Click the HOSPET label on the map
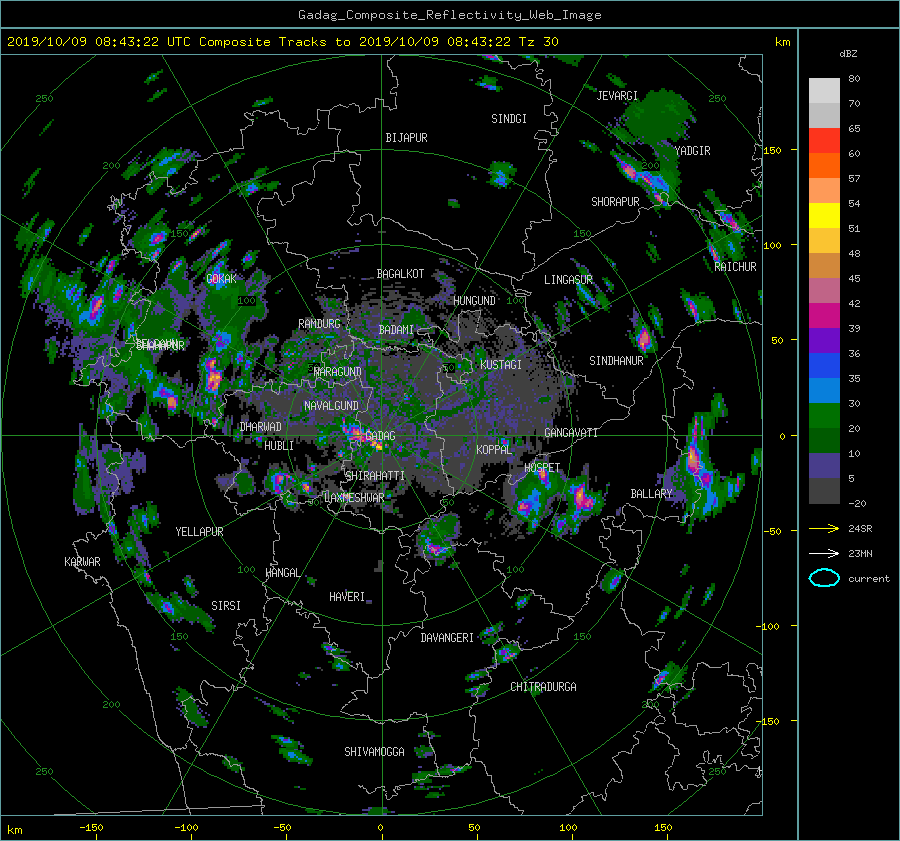The height and width of the screenshot is (841, 900). point(542,468)
